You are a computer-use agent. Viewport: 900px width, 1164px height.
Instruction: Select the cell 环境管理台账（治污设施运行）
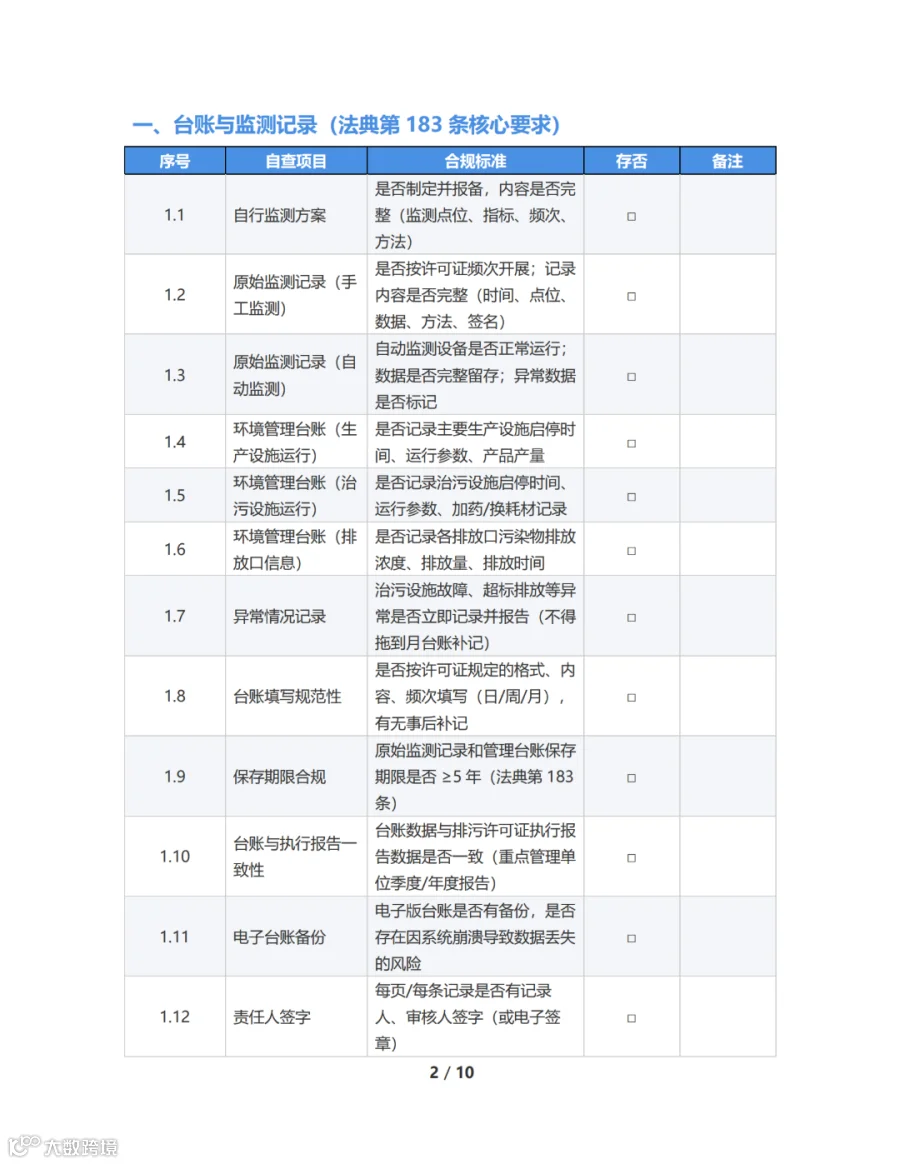tap(296, 495)
